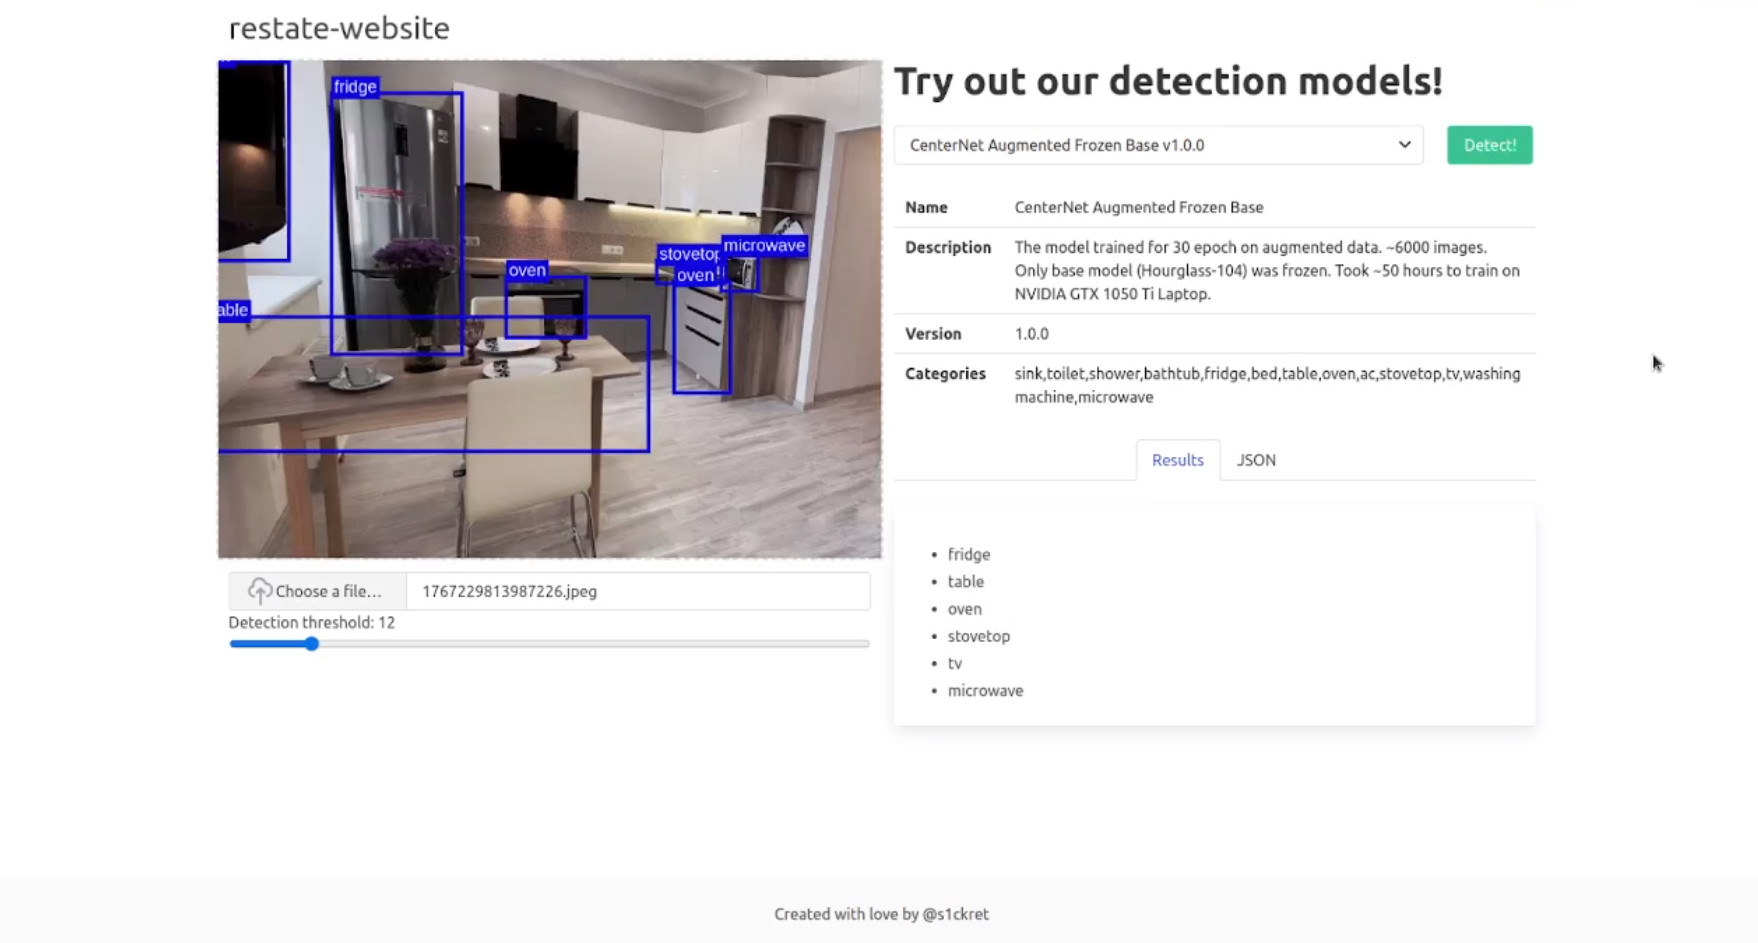Screen dimensions: 1758x943
Task: Click the dropdown chevron arrow for model selection
Action: [x=1404, y=145]
